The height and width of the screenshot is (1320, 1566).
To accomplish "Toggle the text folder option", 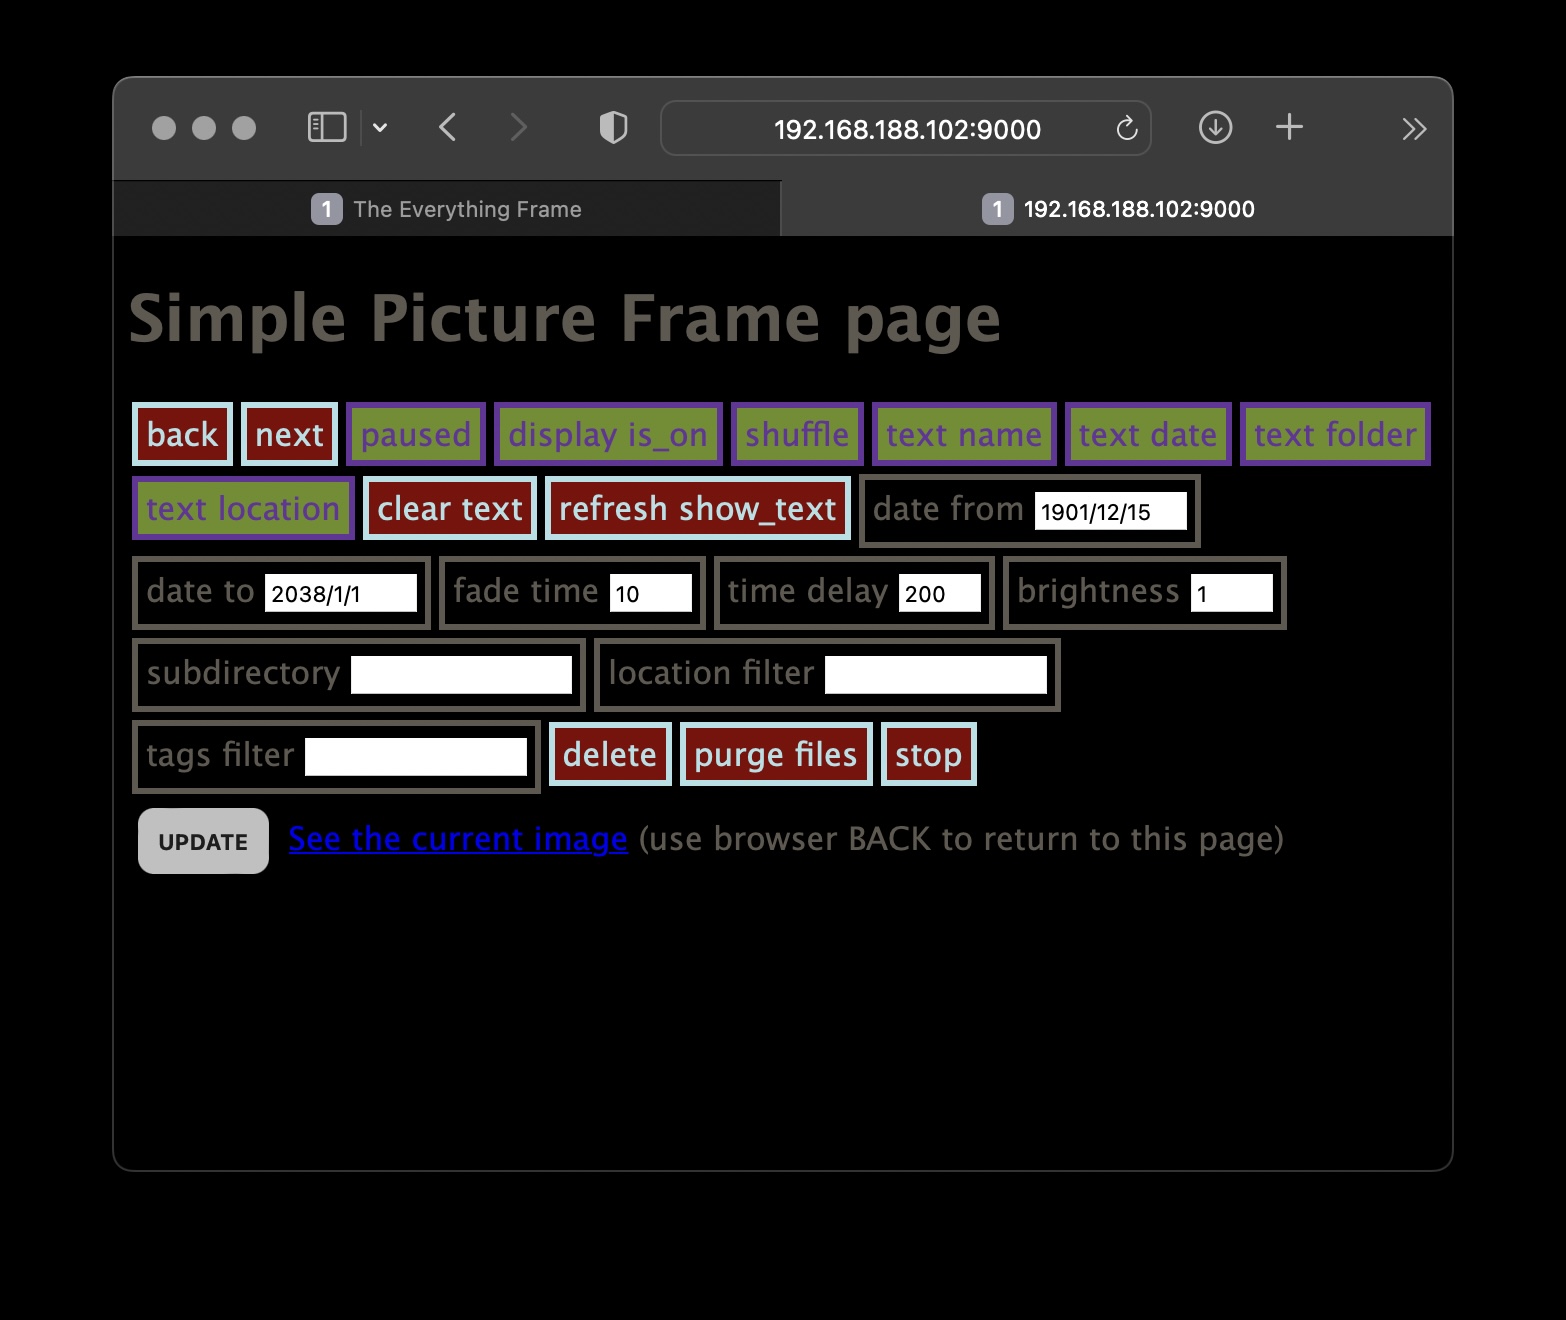I will coord(1335,434).
